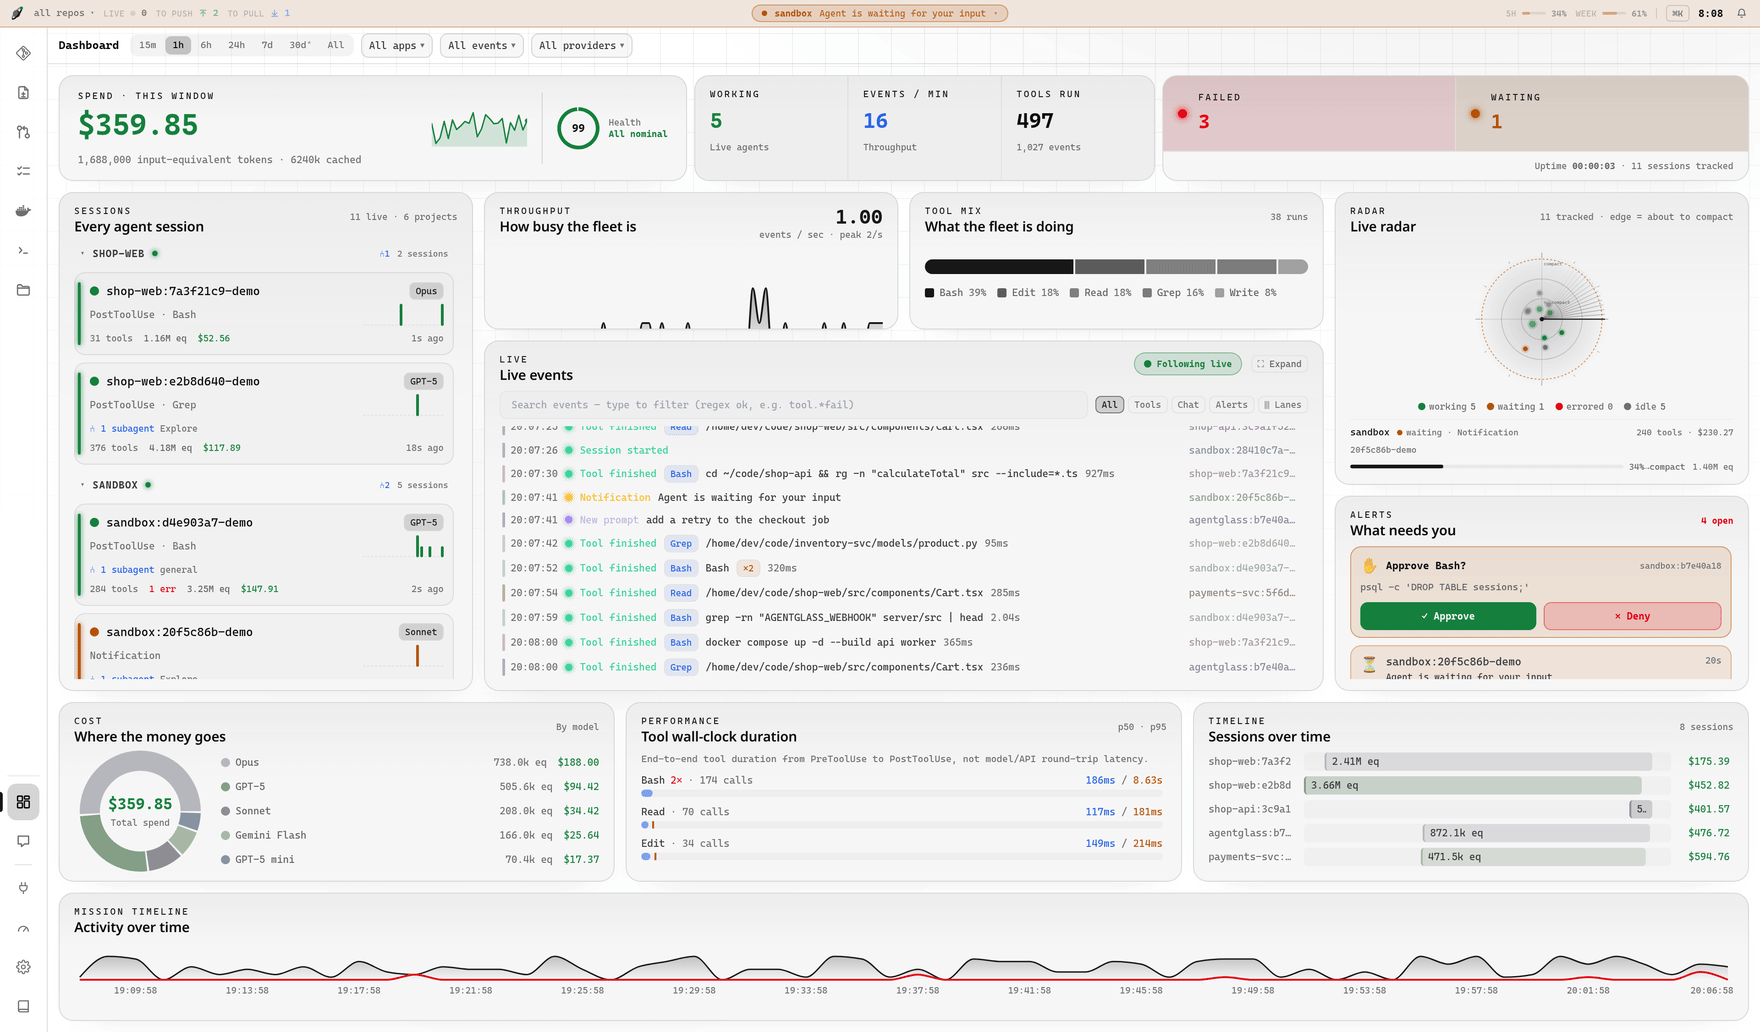Click the WEEK 61% usage bar

[1614, 13]
